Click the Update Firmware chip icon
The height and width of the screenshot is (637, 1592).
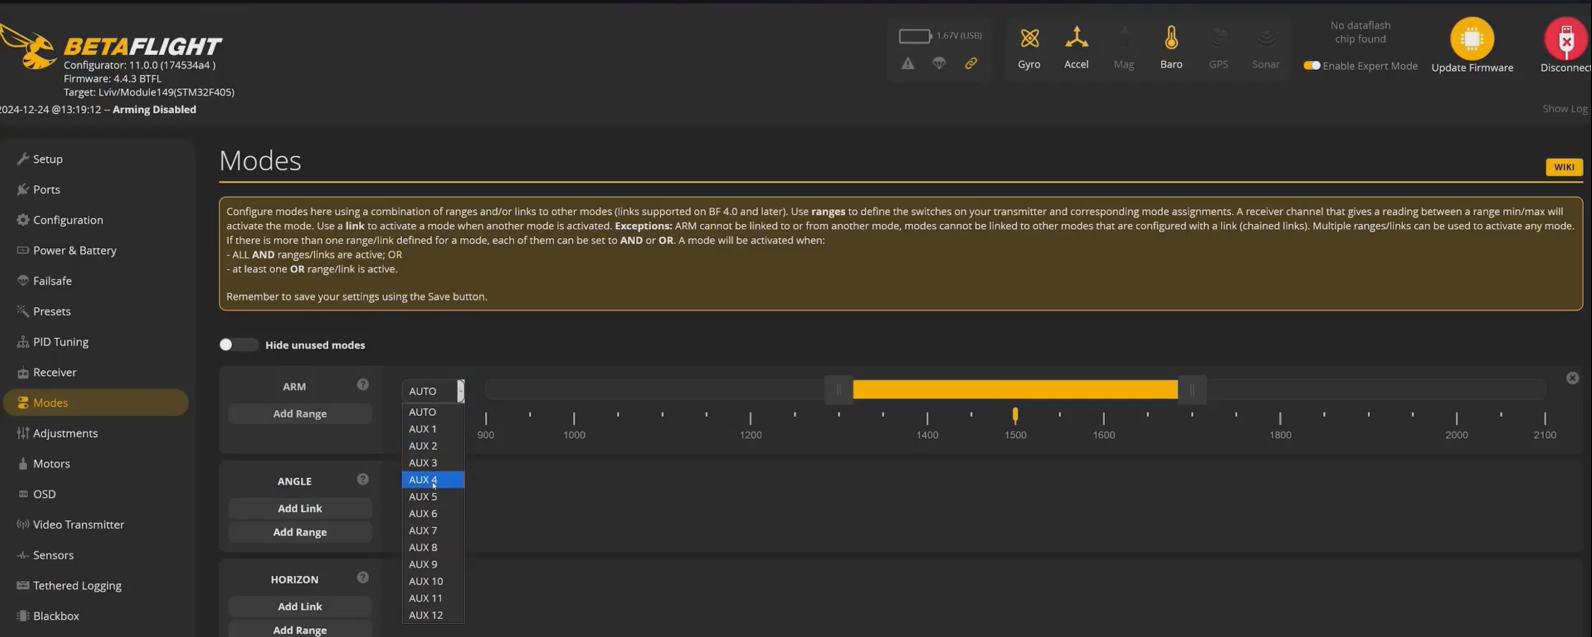(x=1471, y=39)
